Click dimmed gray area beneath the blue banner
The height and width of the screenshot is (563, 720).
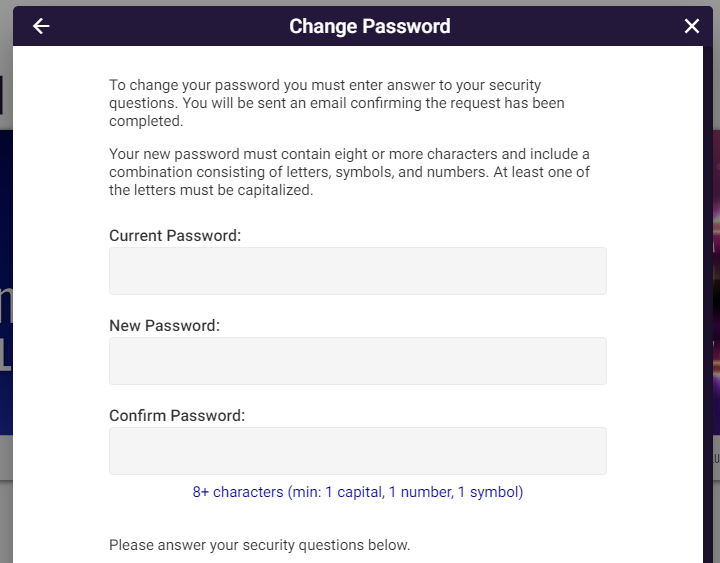tap(6, 457)
